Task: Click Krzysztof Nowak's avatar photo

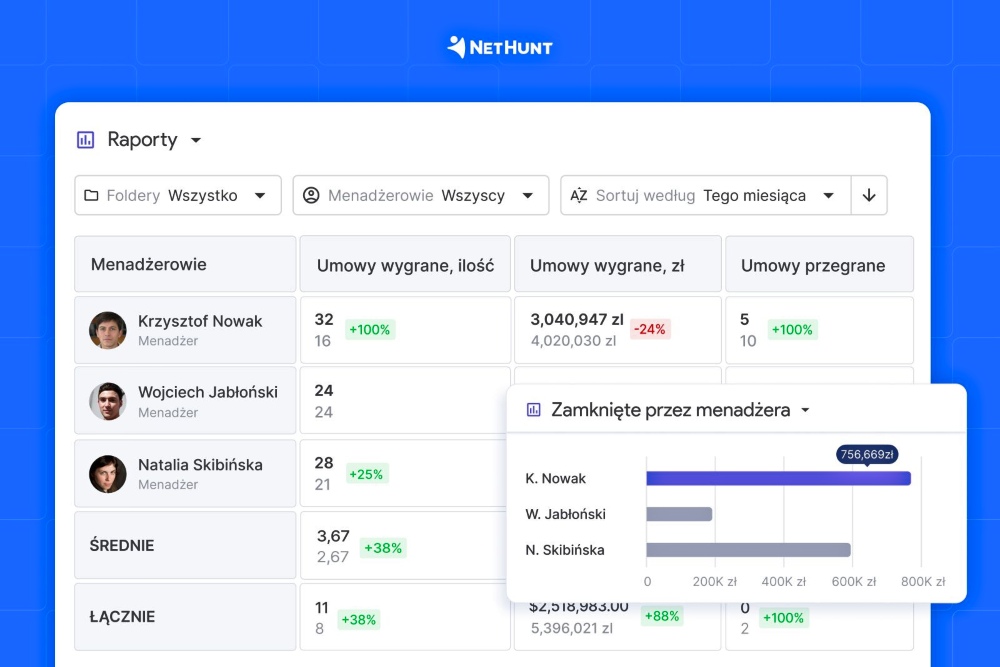Action: [x=108, y=330]
